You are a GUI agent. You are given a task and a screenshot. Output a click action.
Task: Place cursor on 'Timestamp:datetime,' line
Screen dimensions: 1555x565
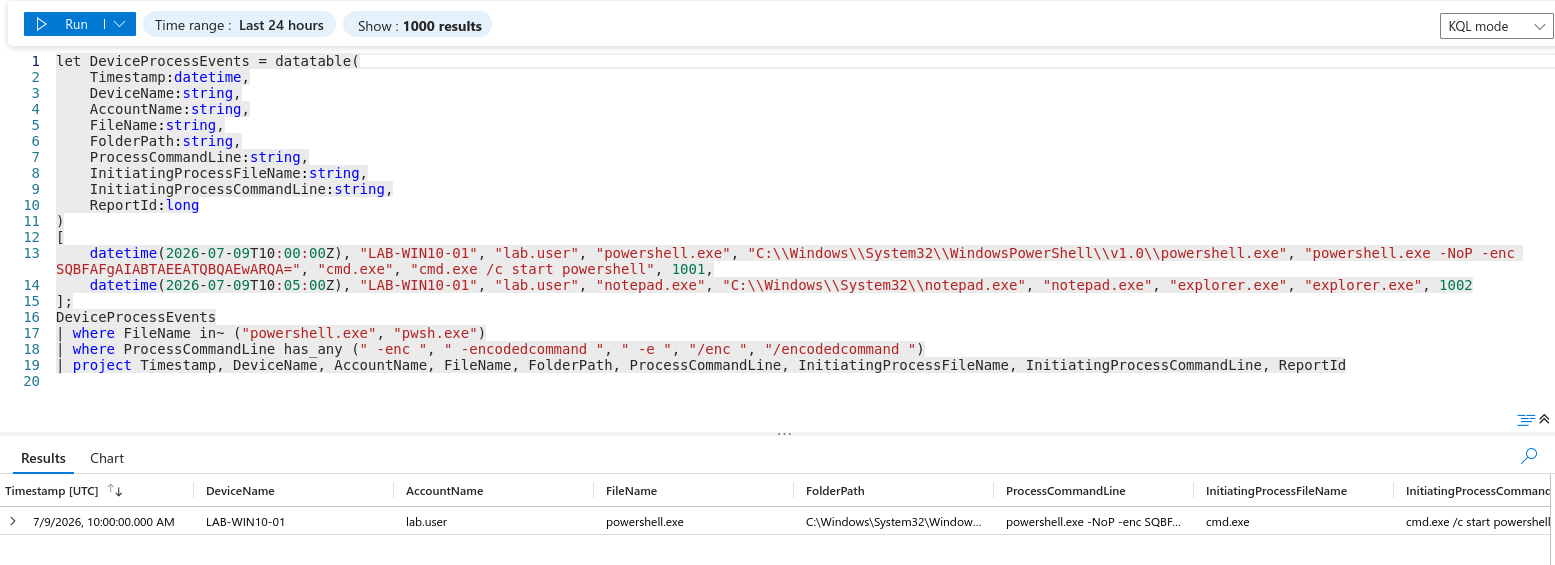click(169, 77)
